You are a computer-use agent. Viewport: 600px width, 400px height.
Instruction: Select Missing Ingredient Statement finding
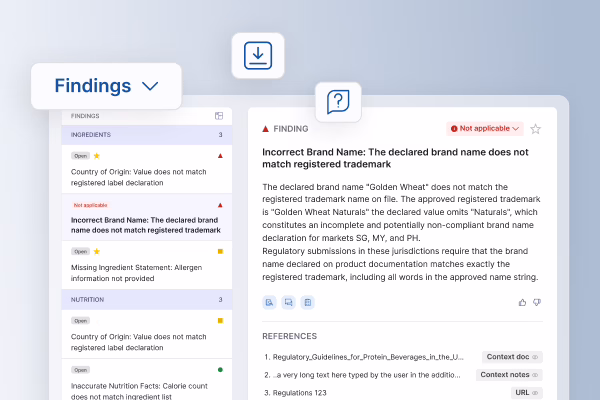[x=147, y=265]
